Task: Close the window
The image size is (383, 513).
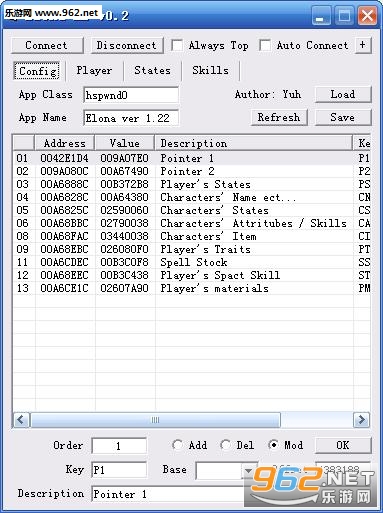Action: [x=368, y=16]
